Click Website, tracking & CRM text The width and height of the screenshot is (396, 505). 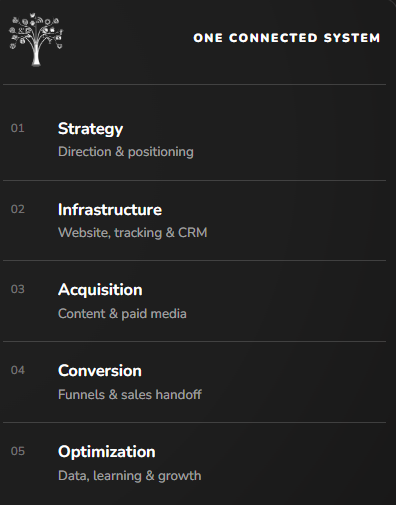(x=133, y=233)
